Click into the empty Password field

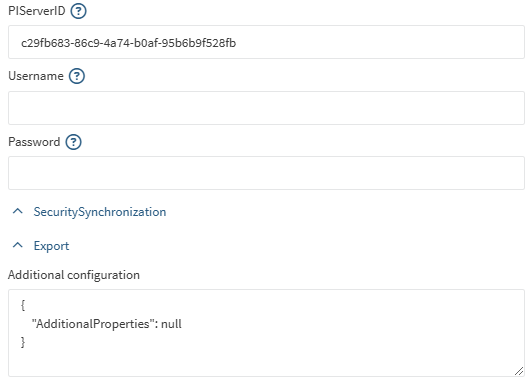pos(266,173)
